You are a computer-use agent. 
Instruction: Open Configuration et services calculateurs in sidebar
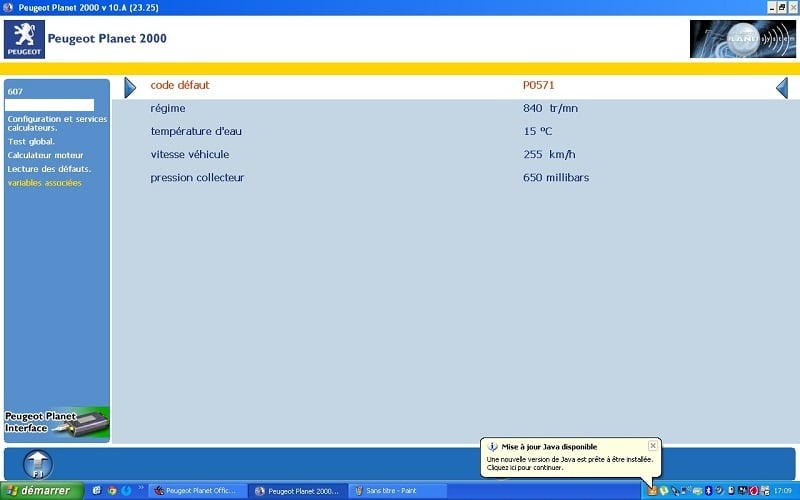[57, 123]
